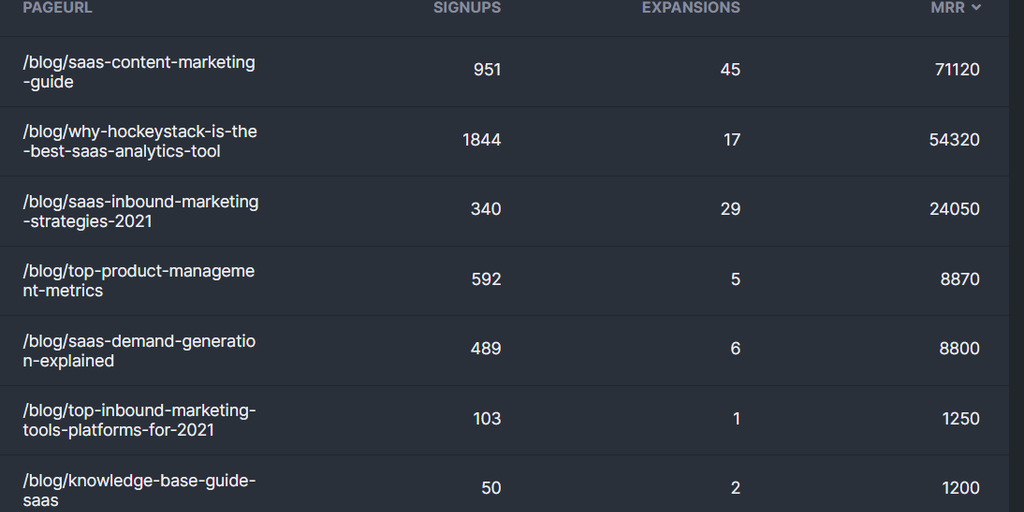
Task: Open the /blog/saas-content-marketing-guide page link
Action: 139,72
